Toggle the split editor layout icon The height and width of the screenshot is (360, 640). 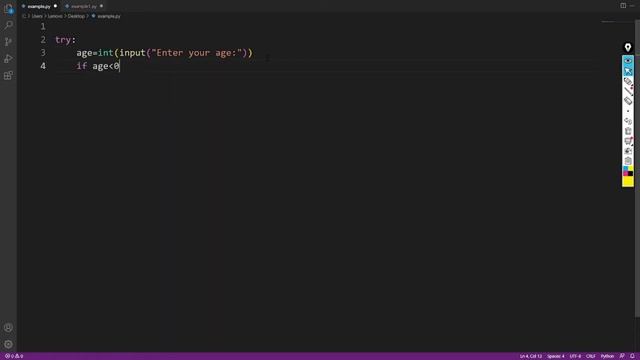(623, 6)
